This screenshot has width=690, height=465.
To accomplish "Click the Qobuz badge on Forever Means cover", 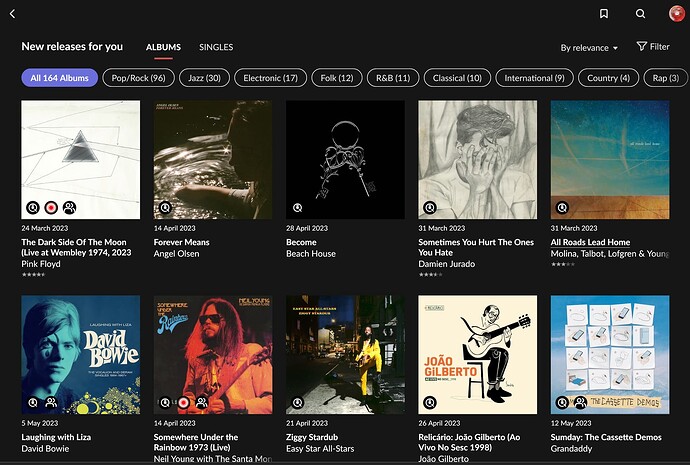I will point(165,208).
